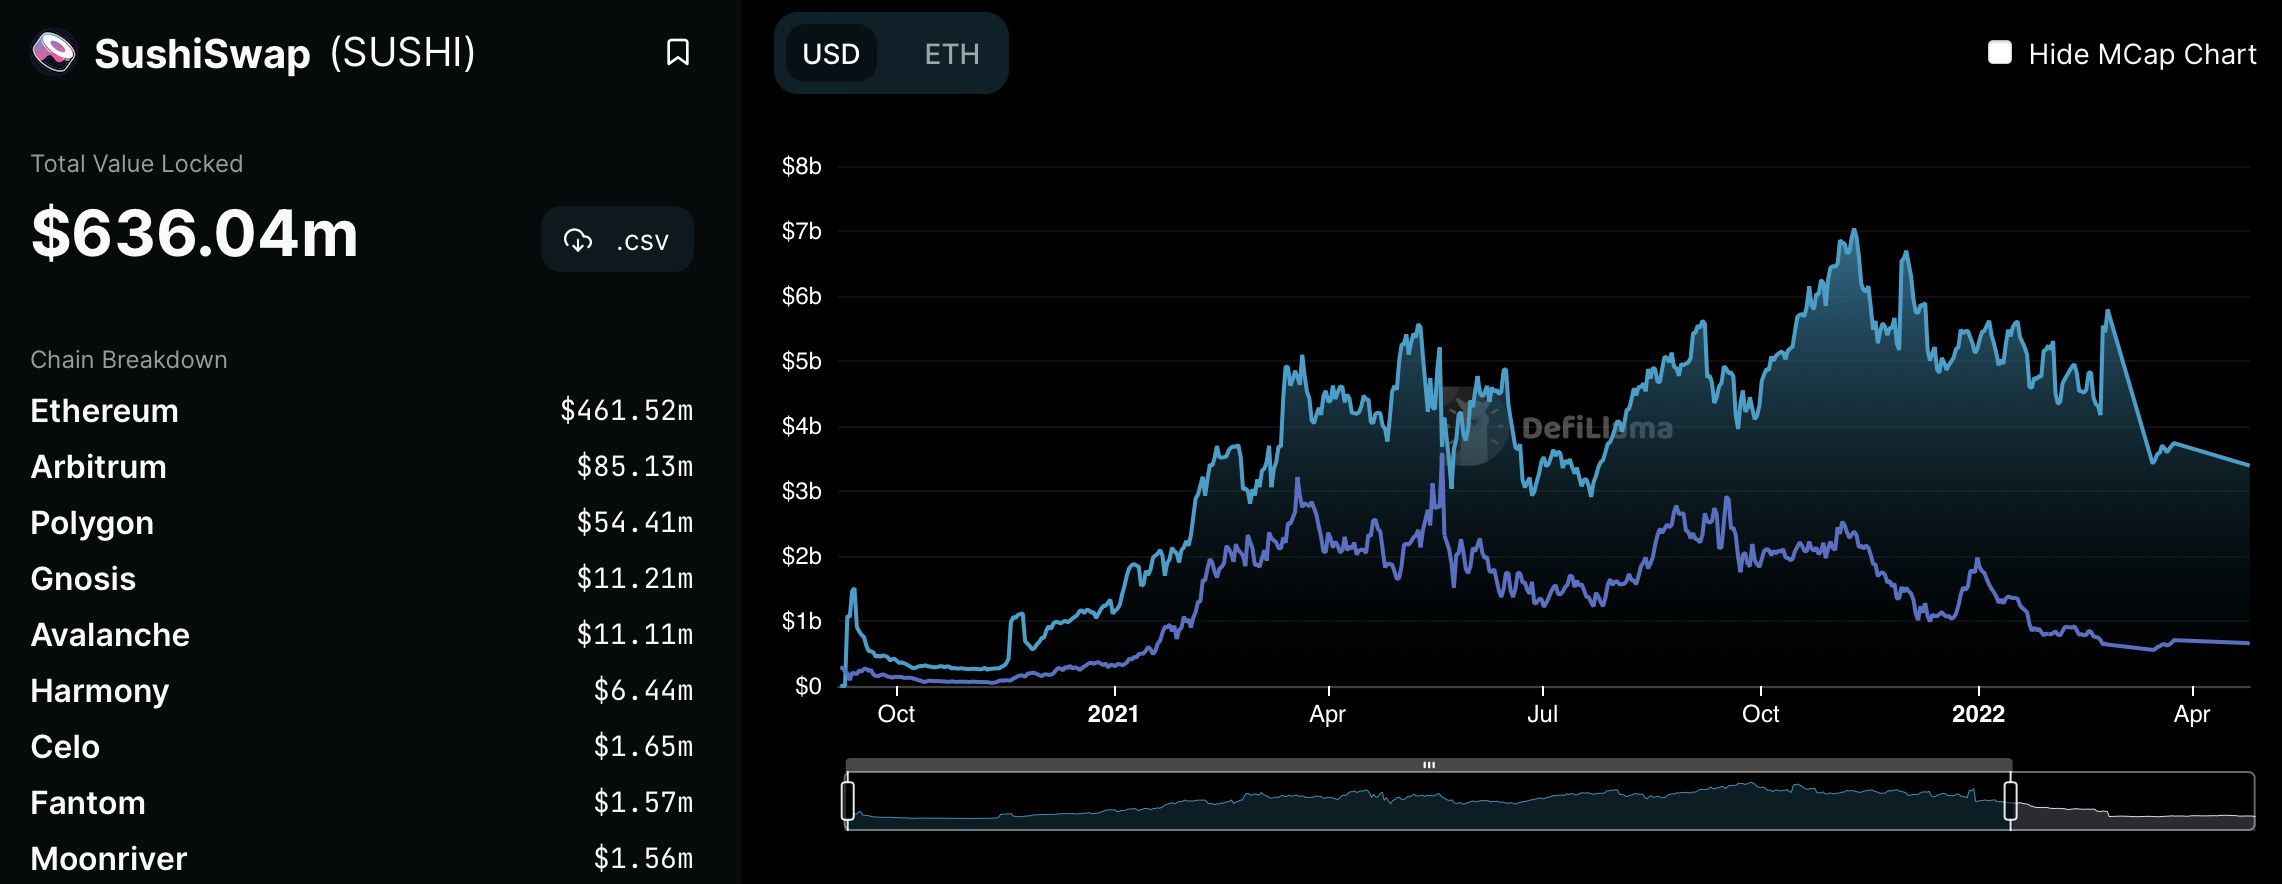The image size is (2282, 884).
Task: Select the Celo chain row
Action: click(362, 747)
